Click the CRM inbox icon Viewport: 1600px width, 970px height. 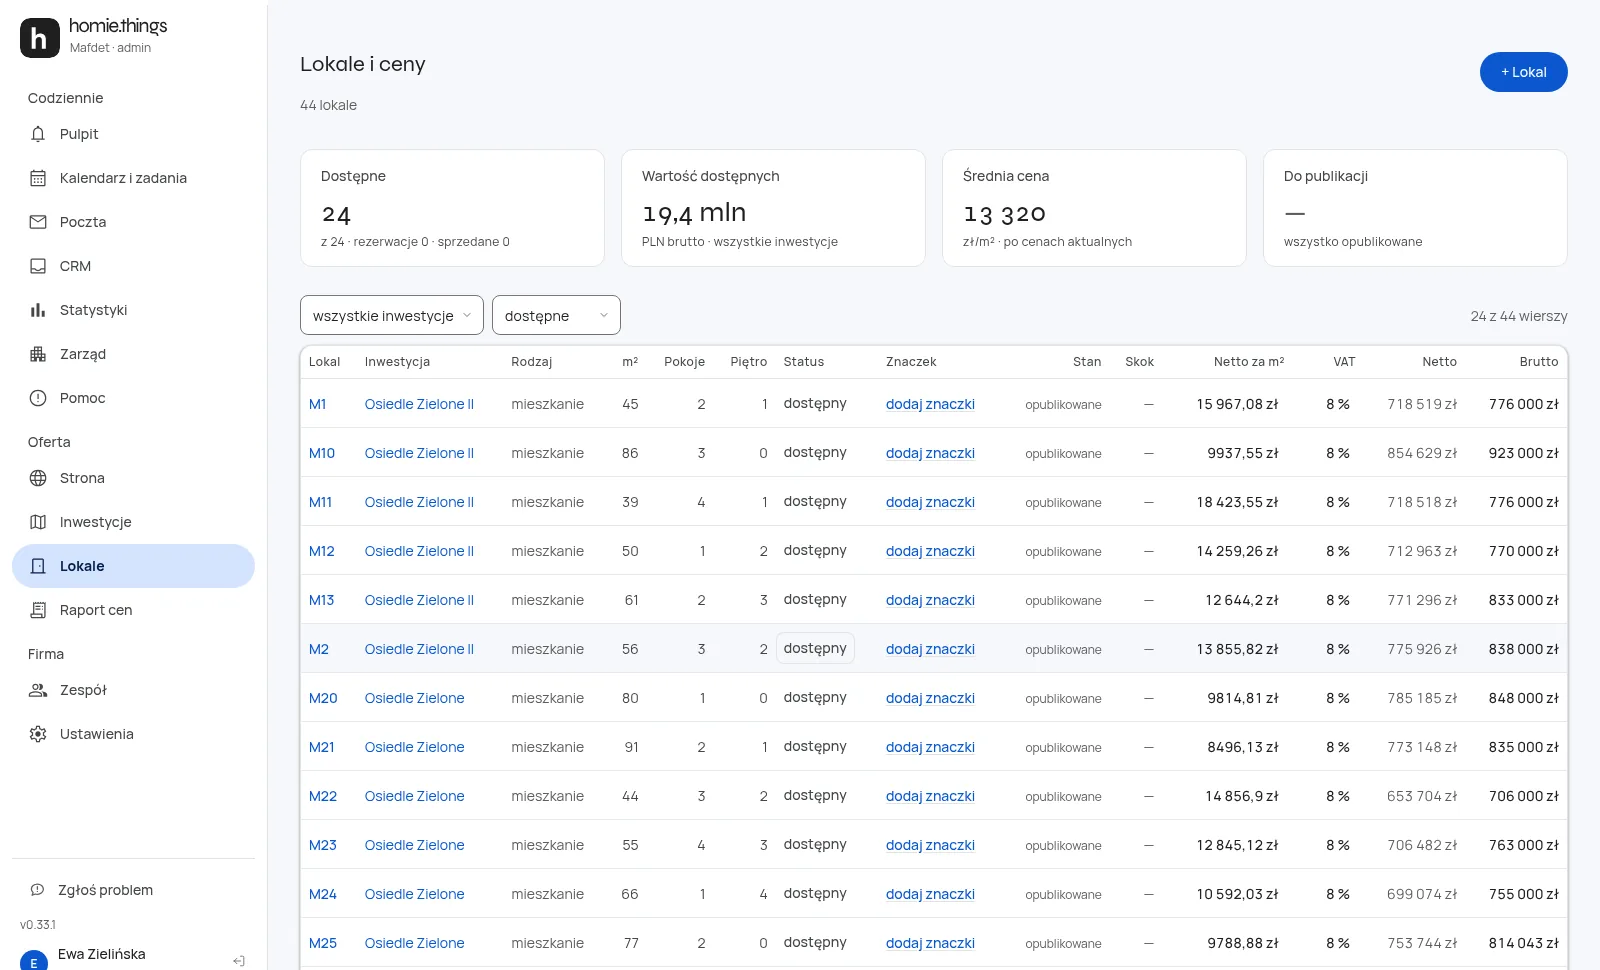coord(38,266)
